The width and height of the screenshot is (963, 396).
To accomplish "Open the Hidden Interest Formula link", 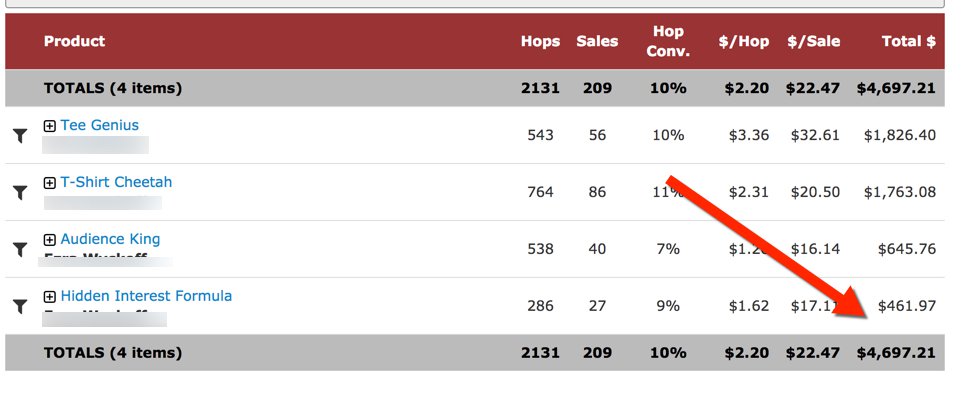I will (146, 296).
